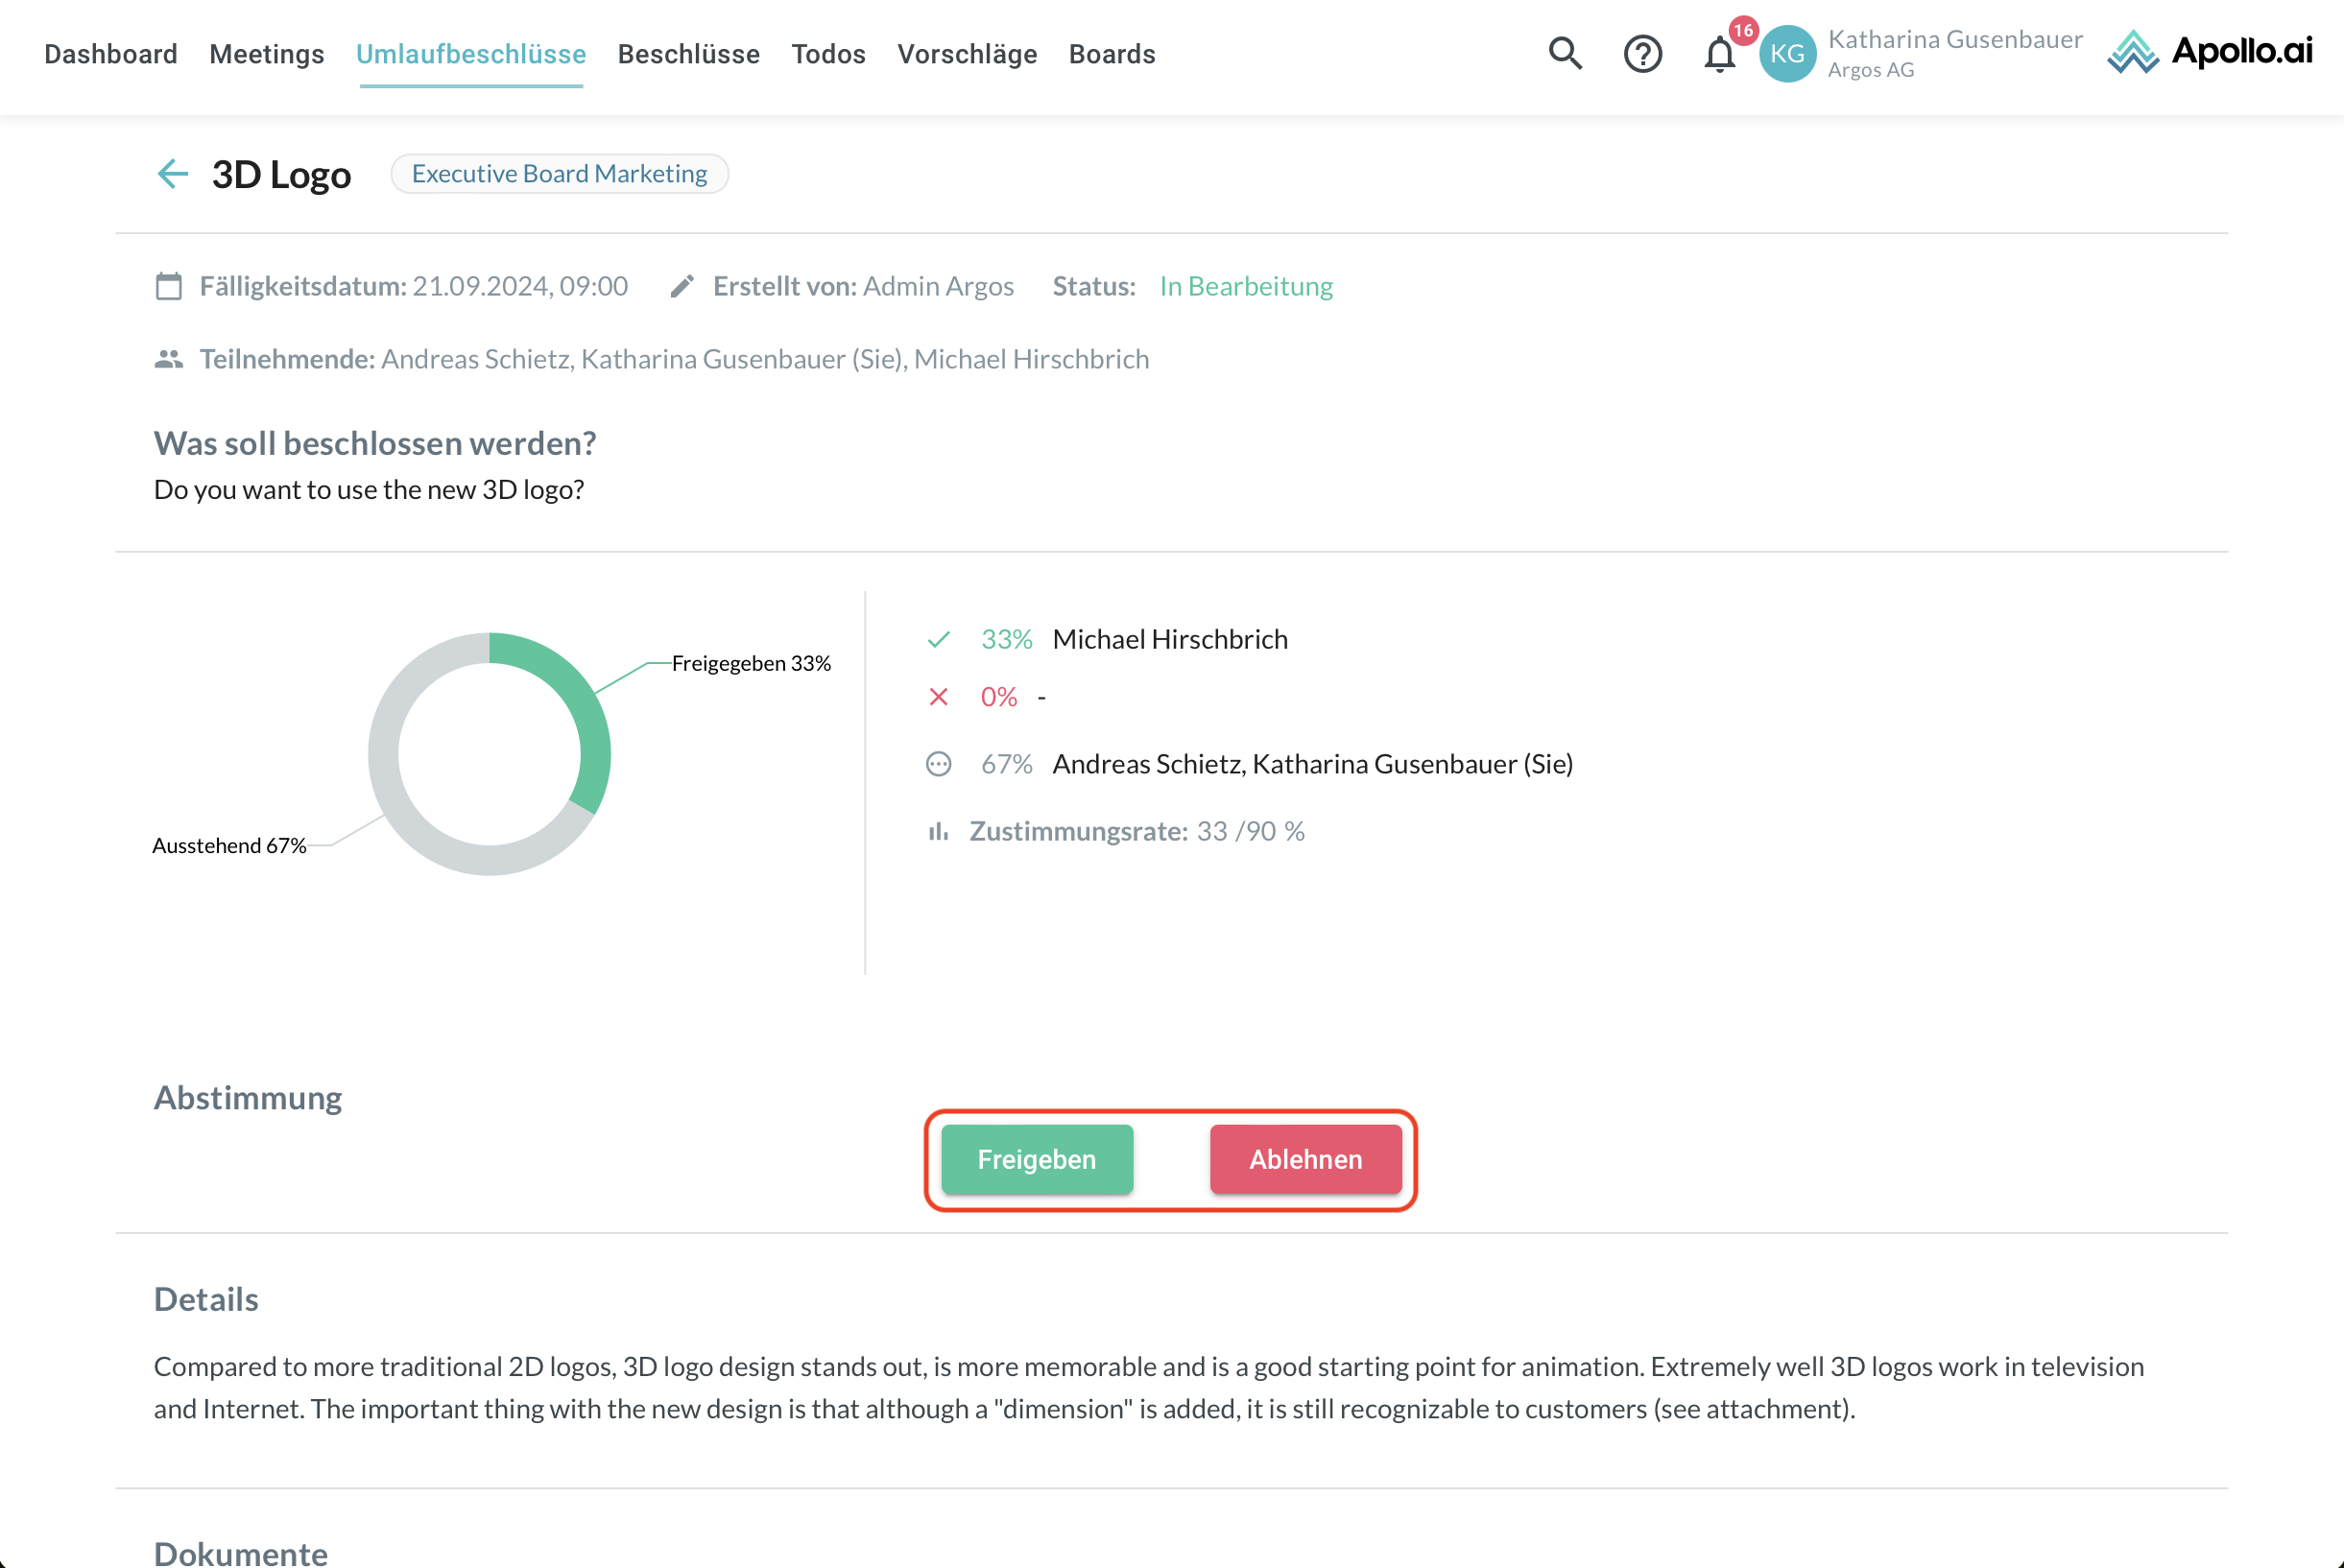Click the pending dots icon next to 67%

938,765
